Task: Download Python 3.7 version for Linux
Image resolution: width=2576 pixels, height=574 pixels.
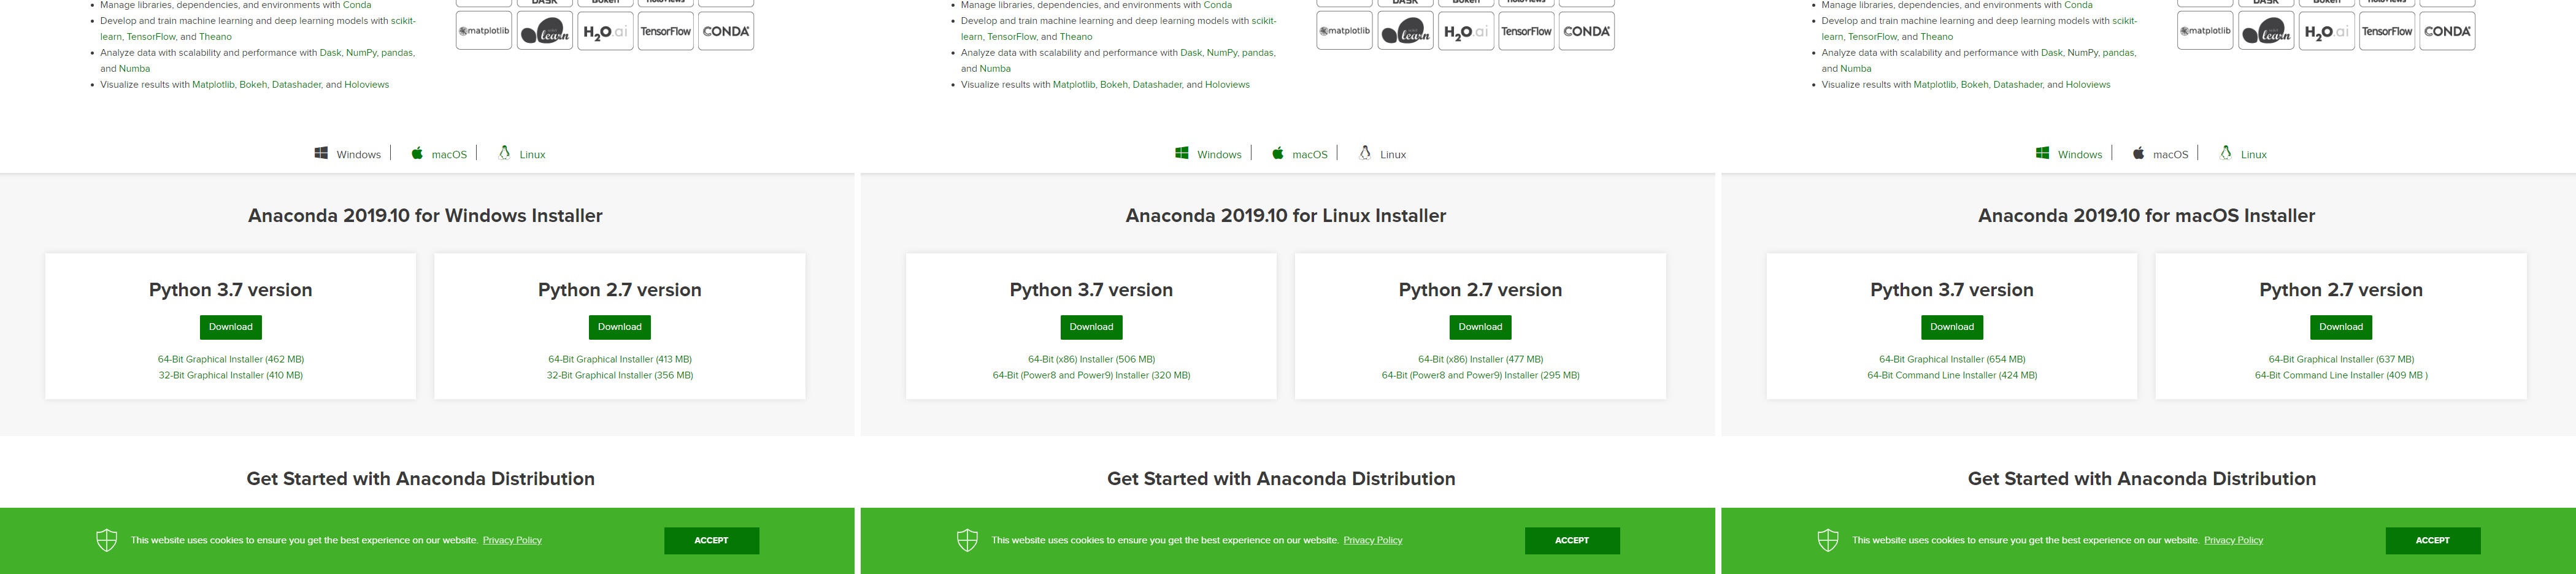Action: (x=1091, y=327)
